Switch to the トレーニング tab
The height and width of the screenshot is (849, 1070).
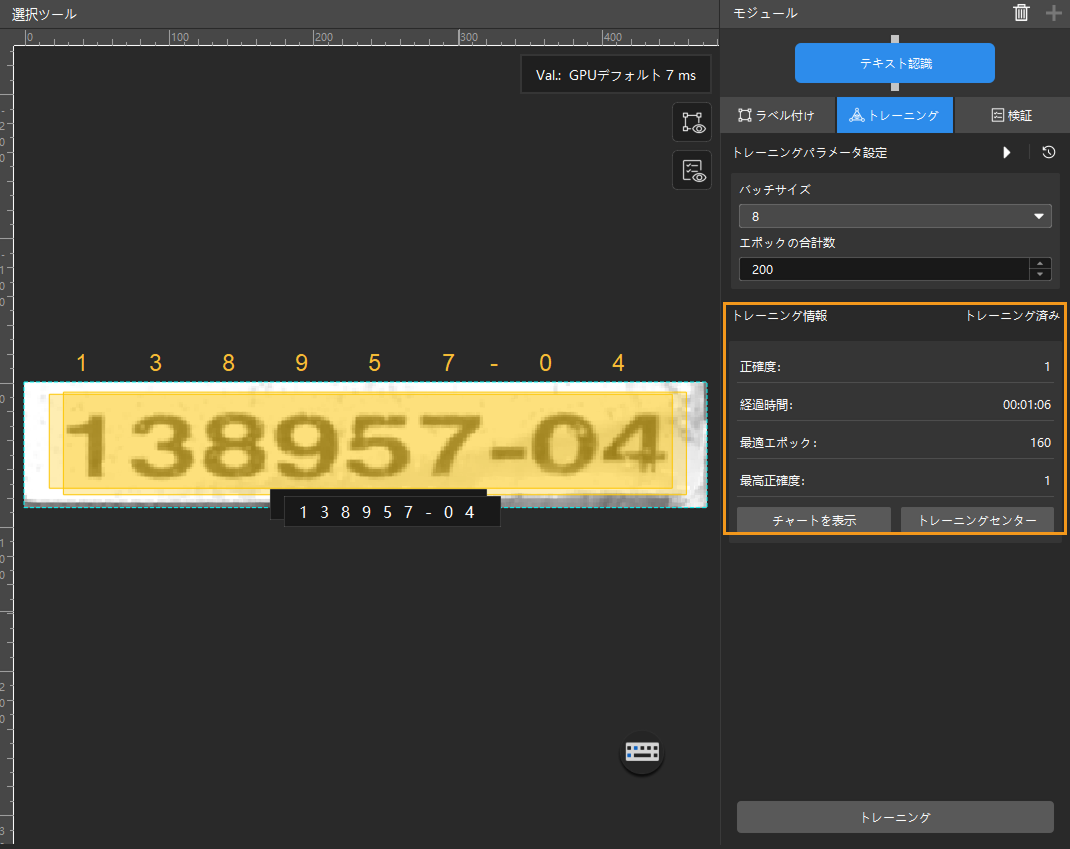point(895,115)
